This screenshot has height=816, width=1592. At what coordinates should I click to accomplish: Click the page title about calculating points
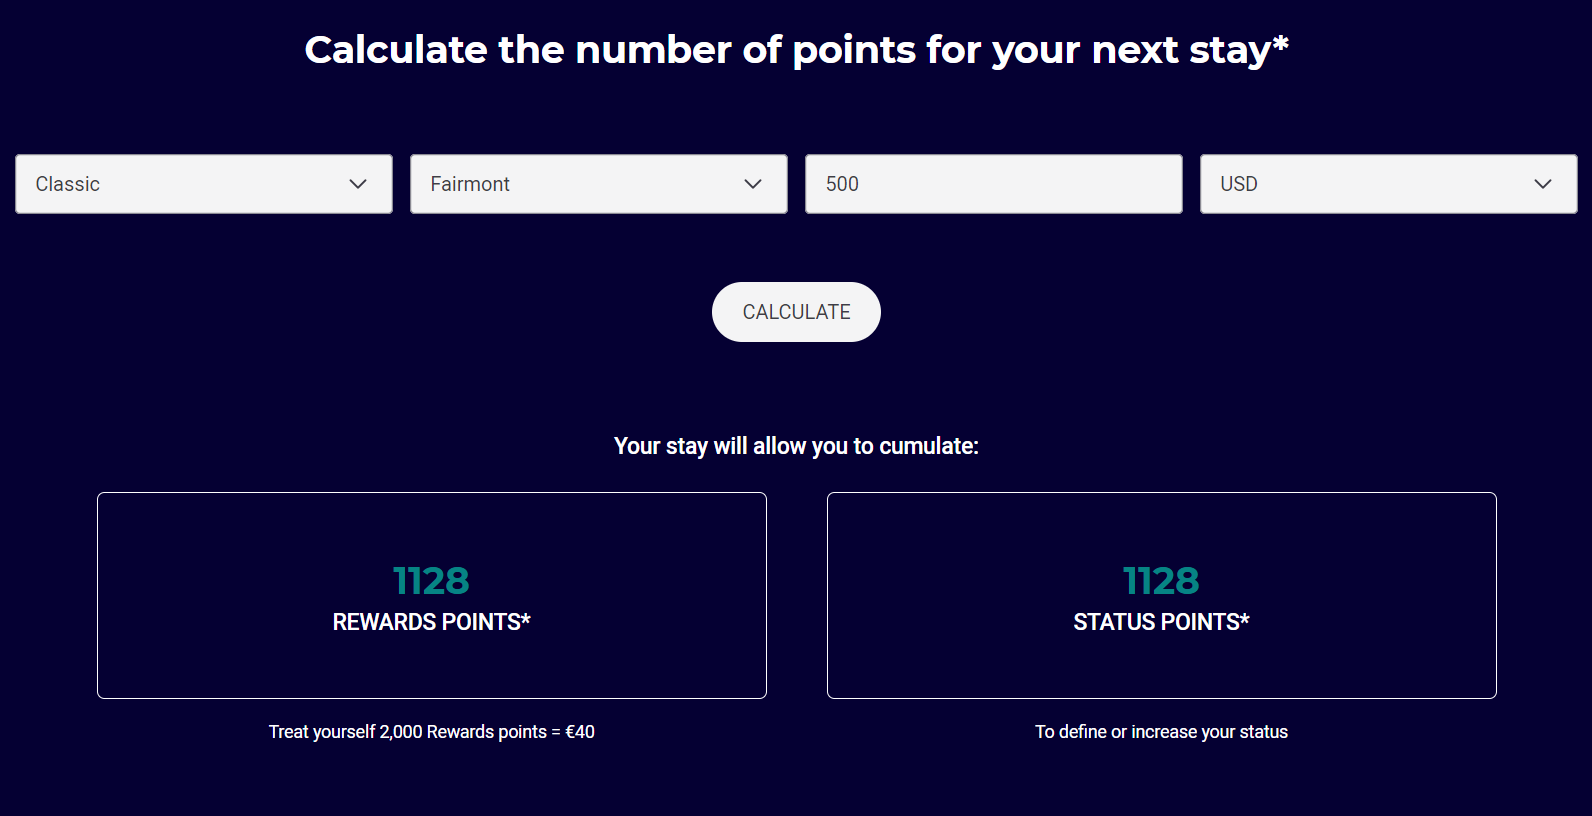point(796,49)
